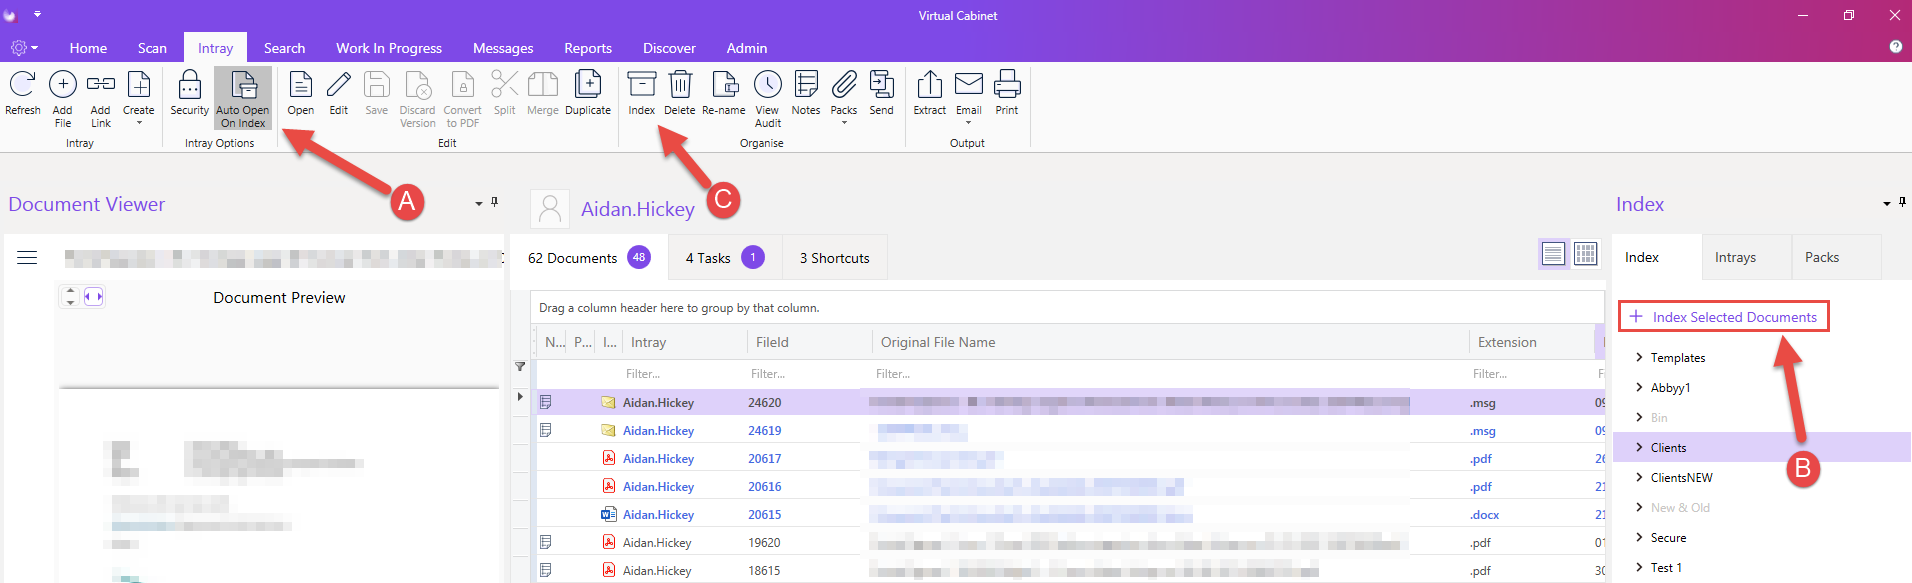The image size is (1912, 583).
Task: Click the Delete trash icon
Action: 680,84
